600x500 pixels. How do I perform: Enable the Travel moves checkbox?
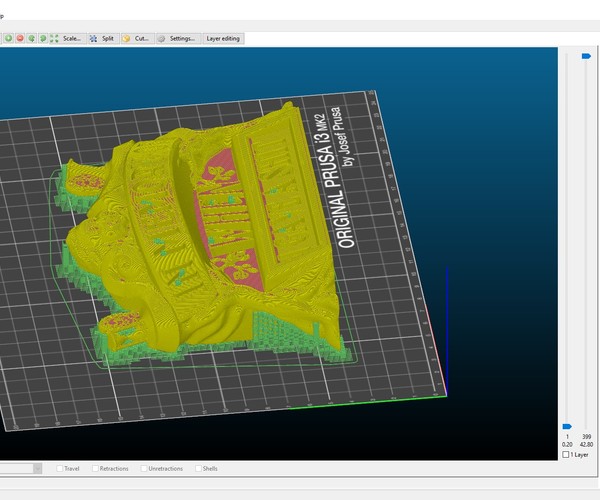tap(61, 468)
